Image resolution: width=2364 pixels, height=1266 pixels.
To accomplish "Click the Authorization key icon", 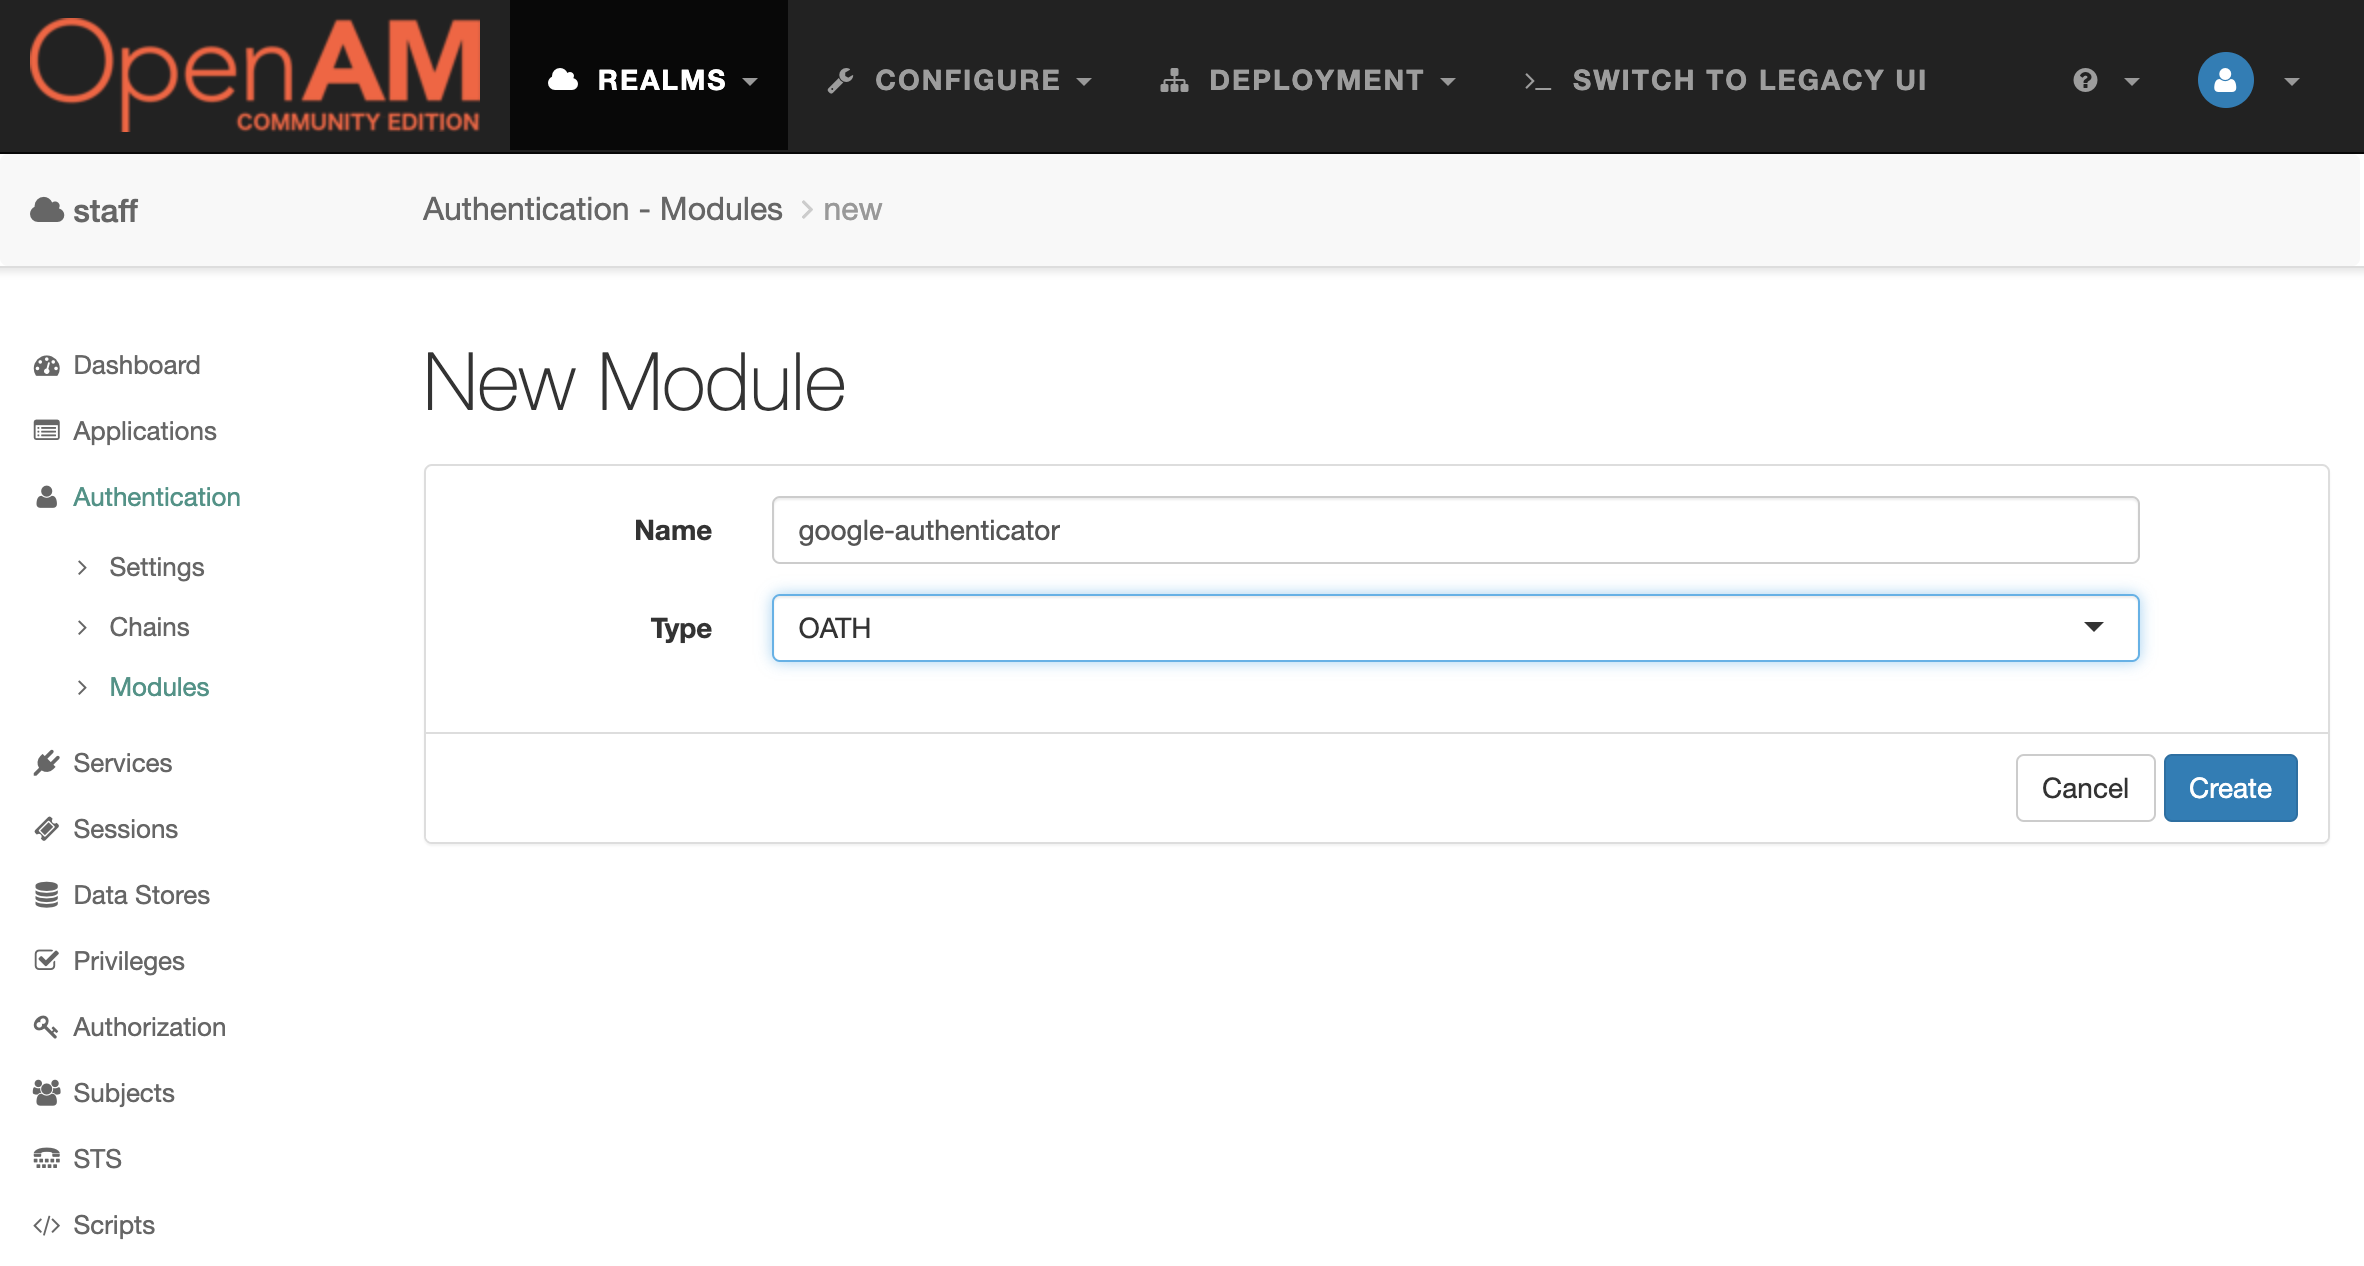I will pos(46,1027).
